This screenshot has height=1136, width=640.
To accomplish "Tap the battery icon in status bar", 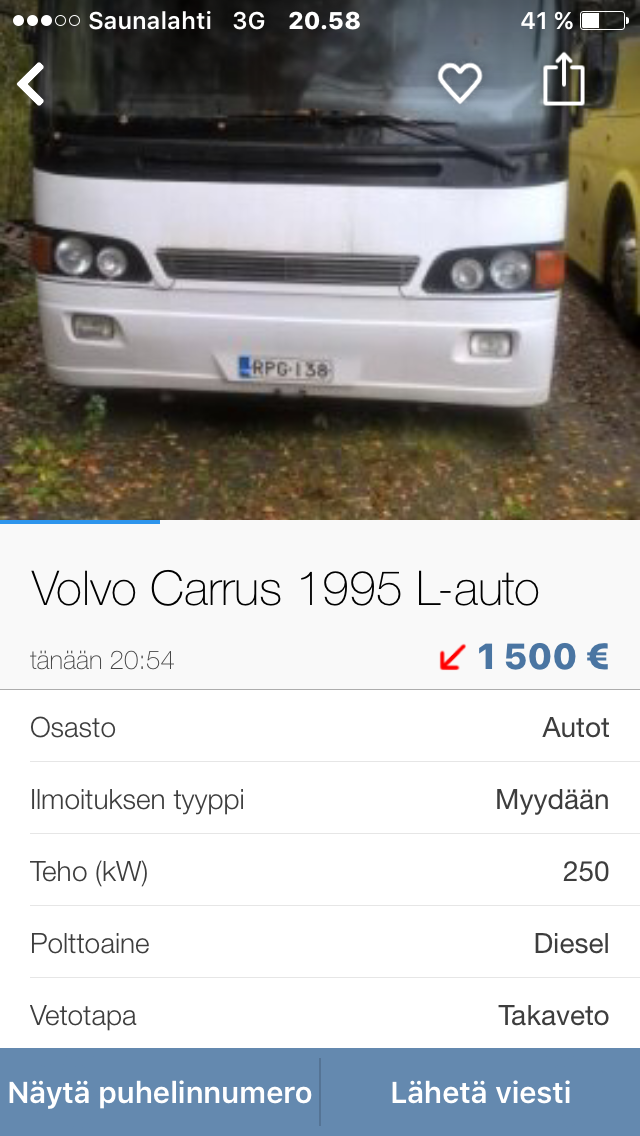I will tap(604, 21).
